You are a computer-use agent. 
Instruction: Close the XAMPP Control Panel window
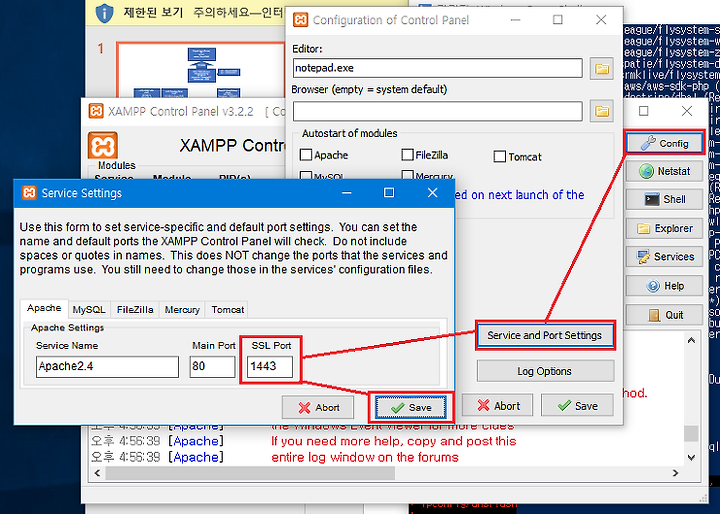687,111
